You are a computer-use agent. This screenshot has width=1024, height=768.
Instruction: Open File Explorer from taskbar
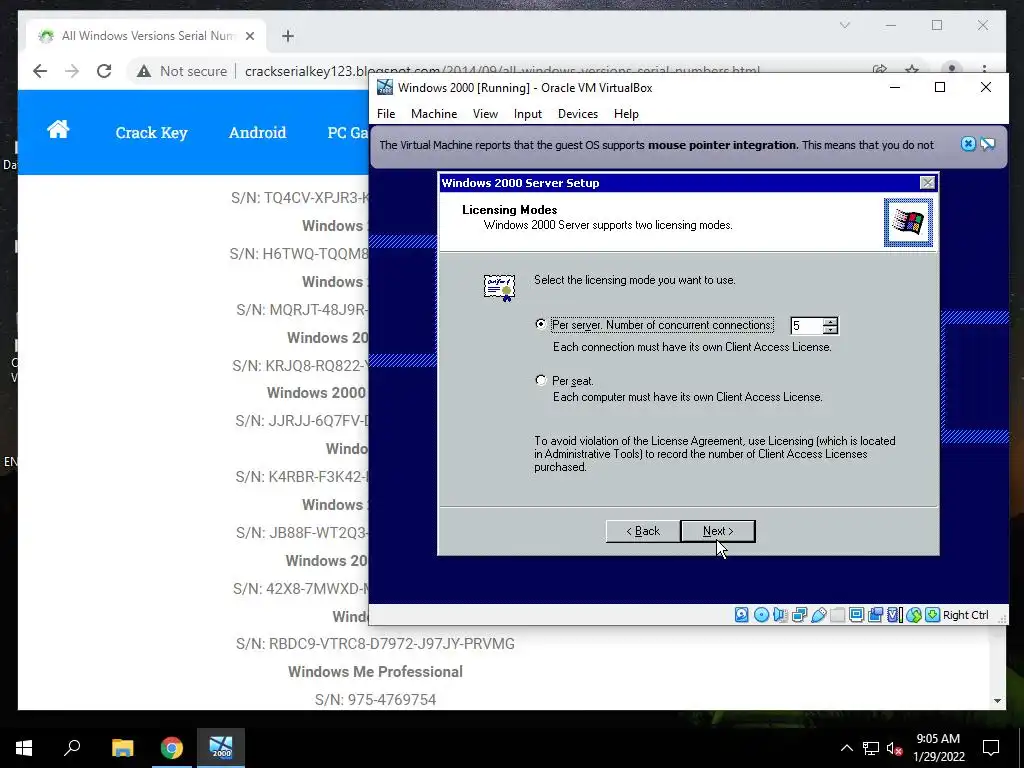click(122, 747)
